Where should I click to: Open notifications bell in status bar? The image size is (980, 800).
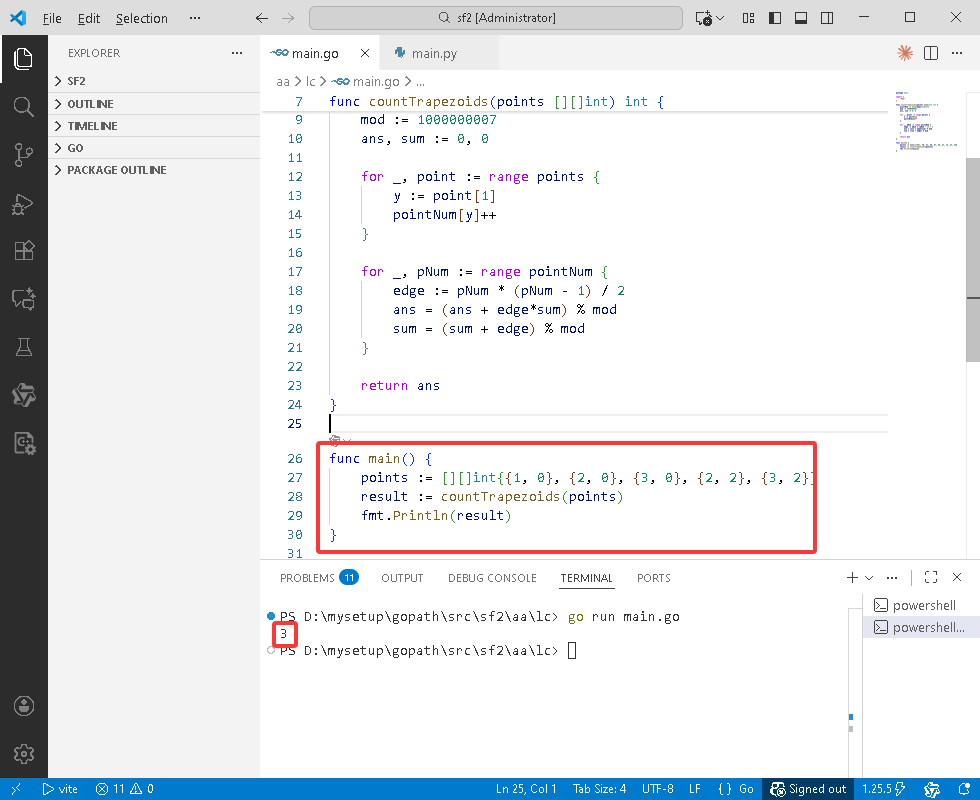click(x=964, y=789)
